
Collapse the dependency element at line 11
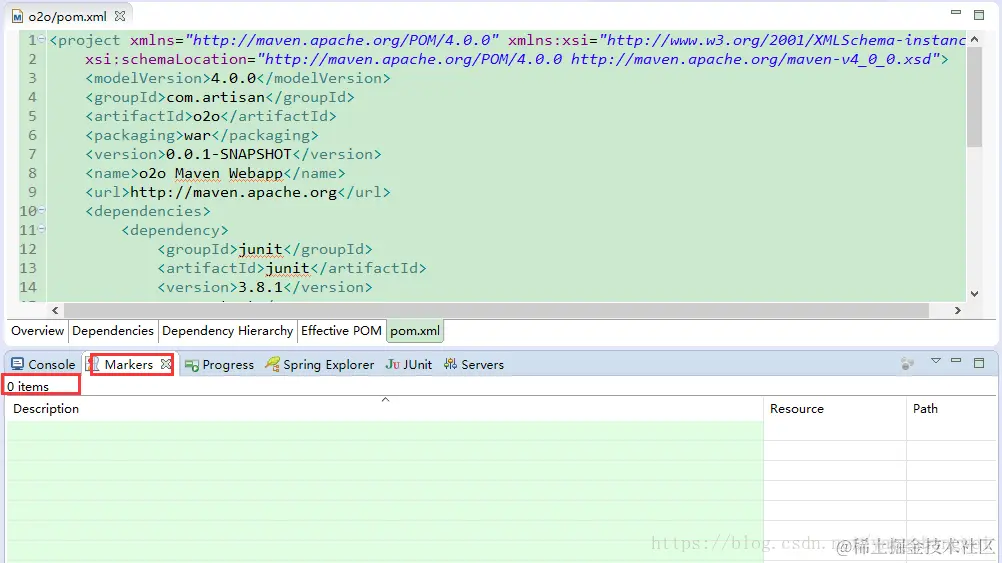point(42,229)
